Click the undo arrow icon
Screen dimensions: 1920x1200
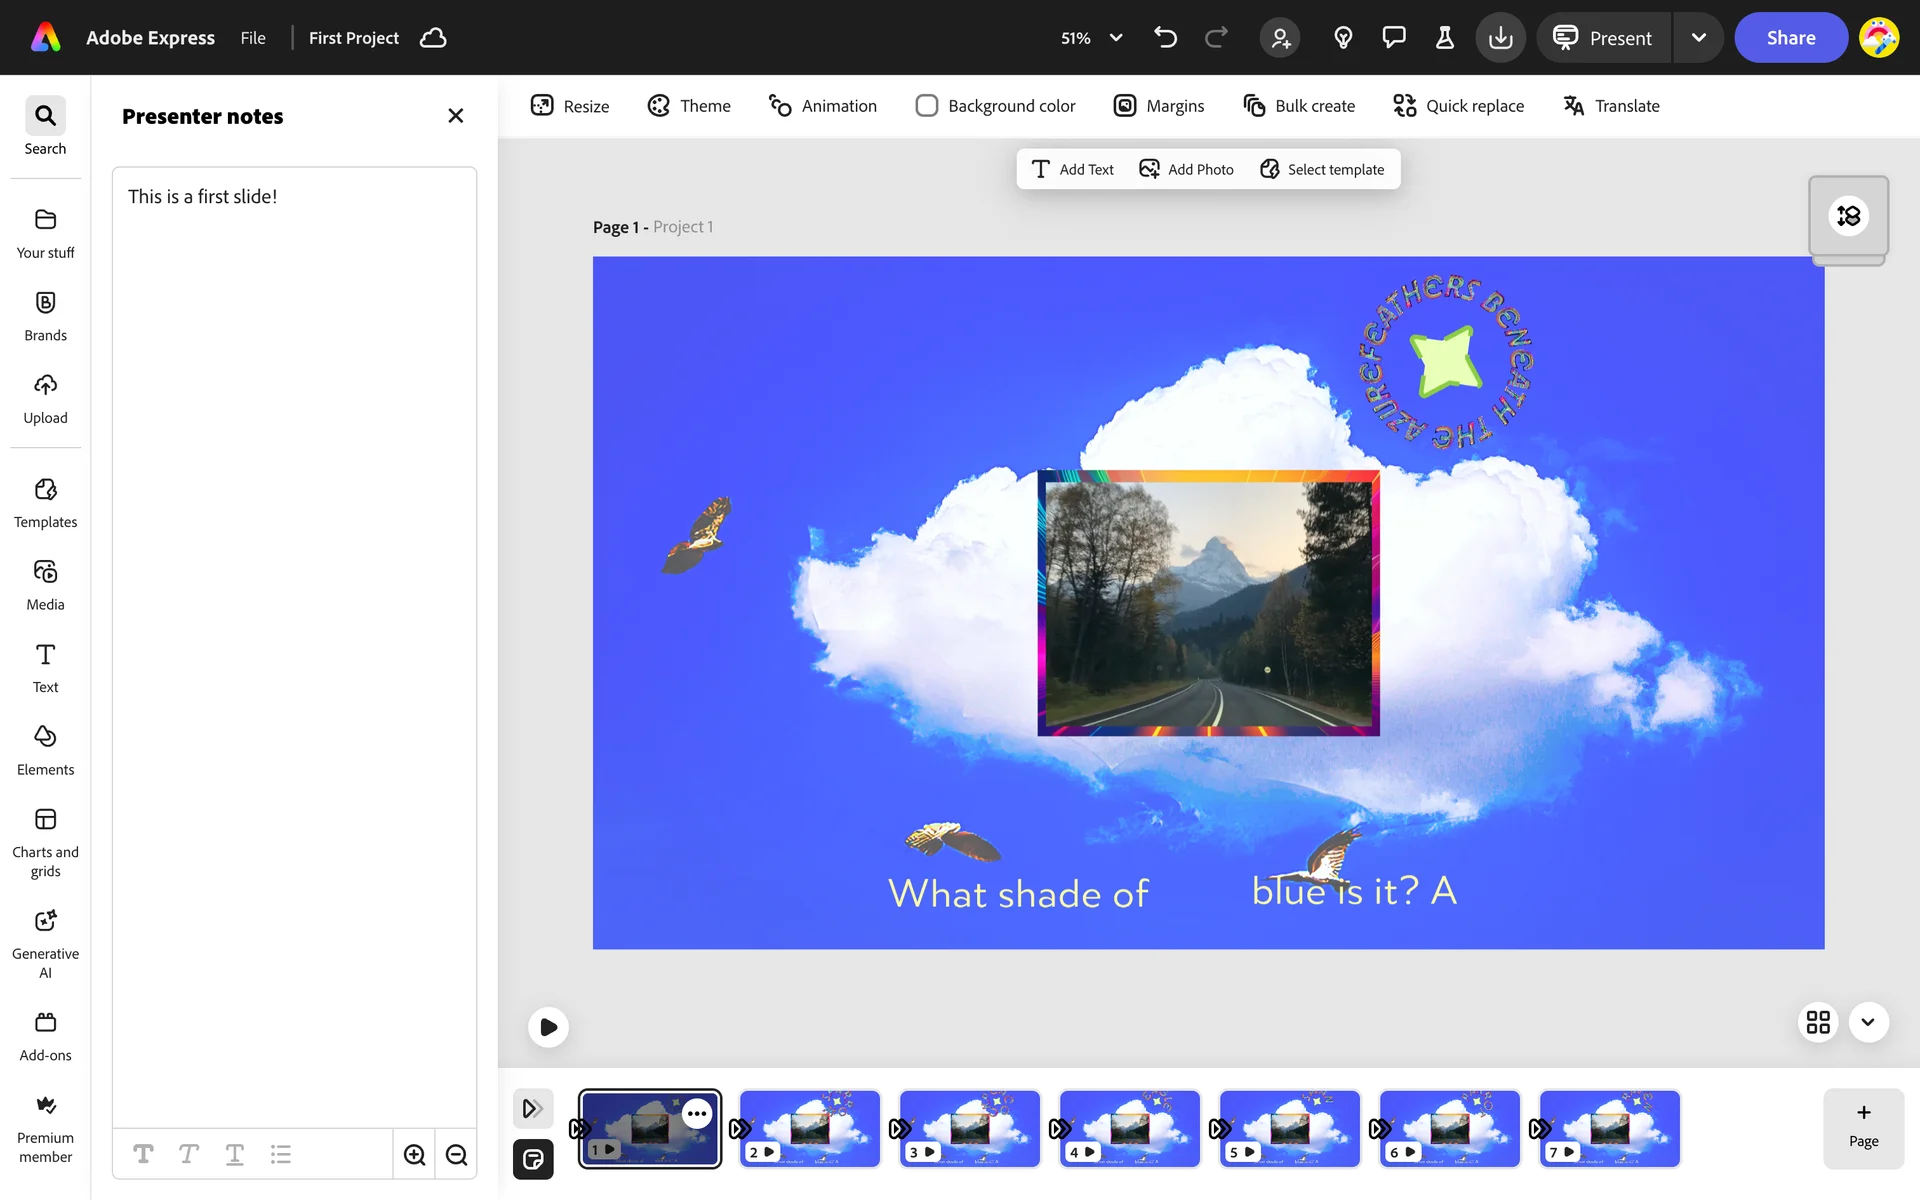pyautogui.click(x=1165, y=38)
